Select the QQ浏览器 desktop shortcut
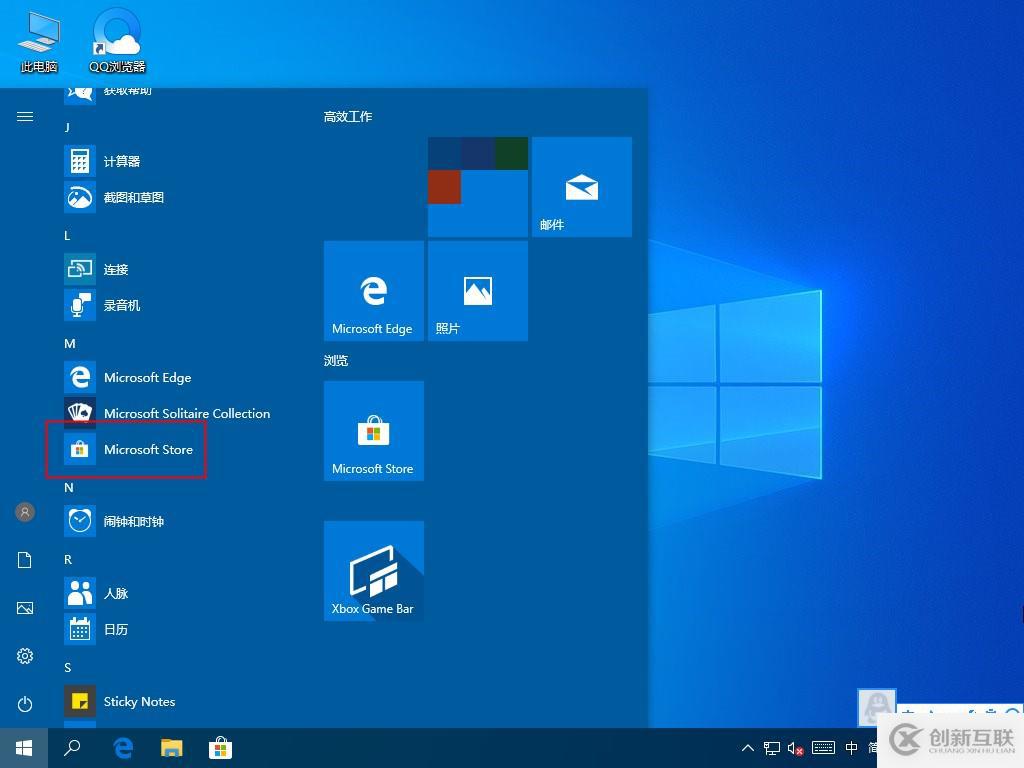 coord(118,40)
